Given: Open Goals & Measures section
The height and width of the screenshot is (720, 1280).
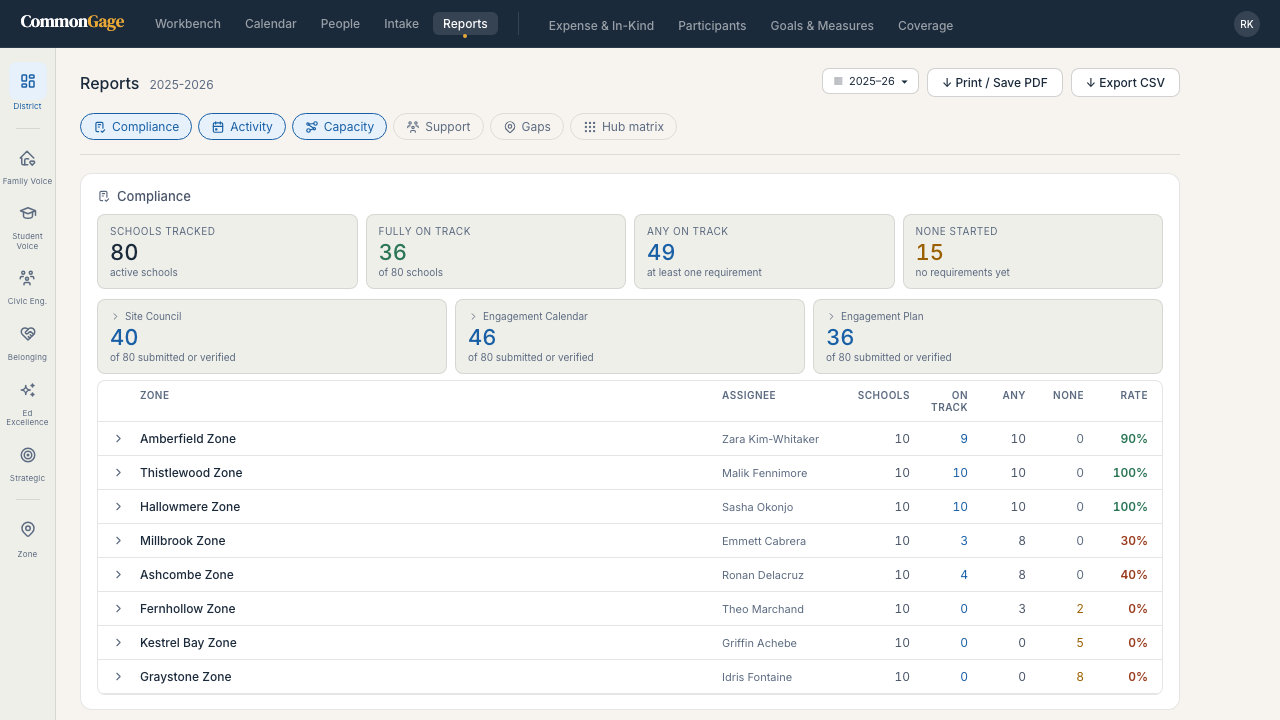Looking at the screenshot, I should (x=822, y=26).
